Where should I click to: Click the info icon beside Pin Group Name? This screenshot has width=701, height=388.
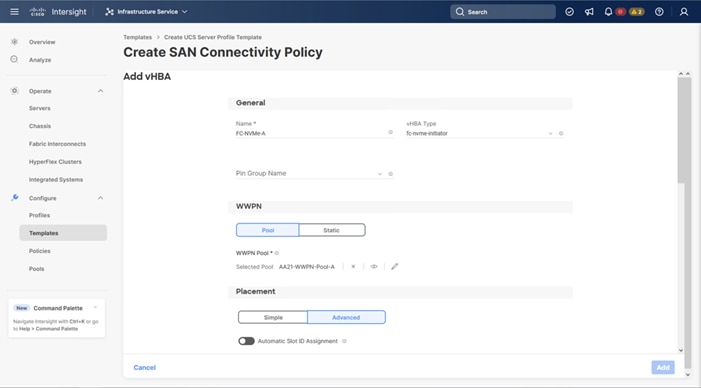[390, 174]
